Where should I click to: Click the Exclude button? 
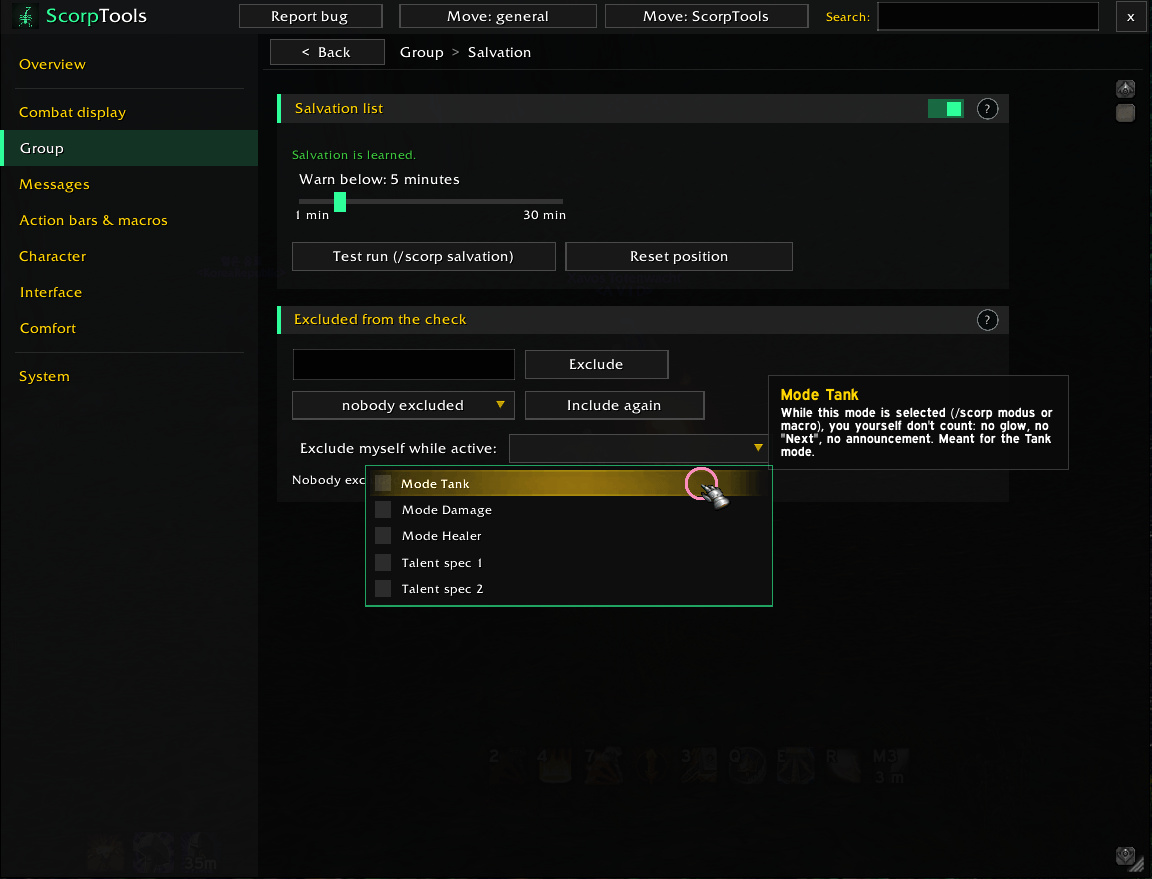click(597, 365)
